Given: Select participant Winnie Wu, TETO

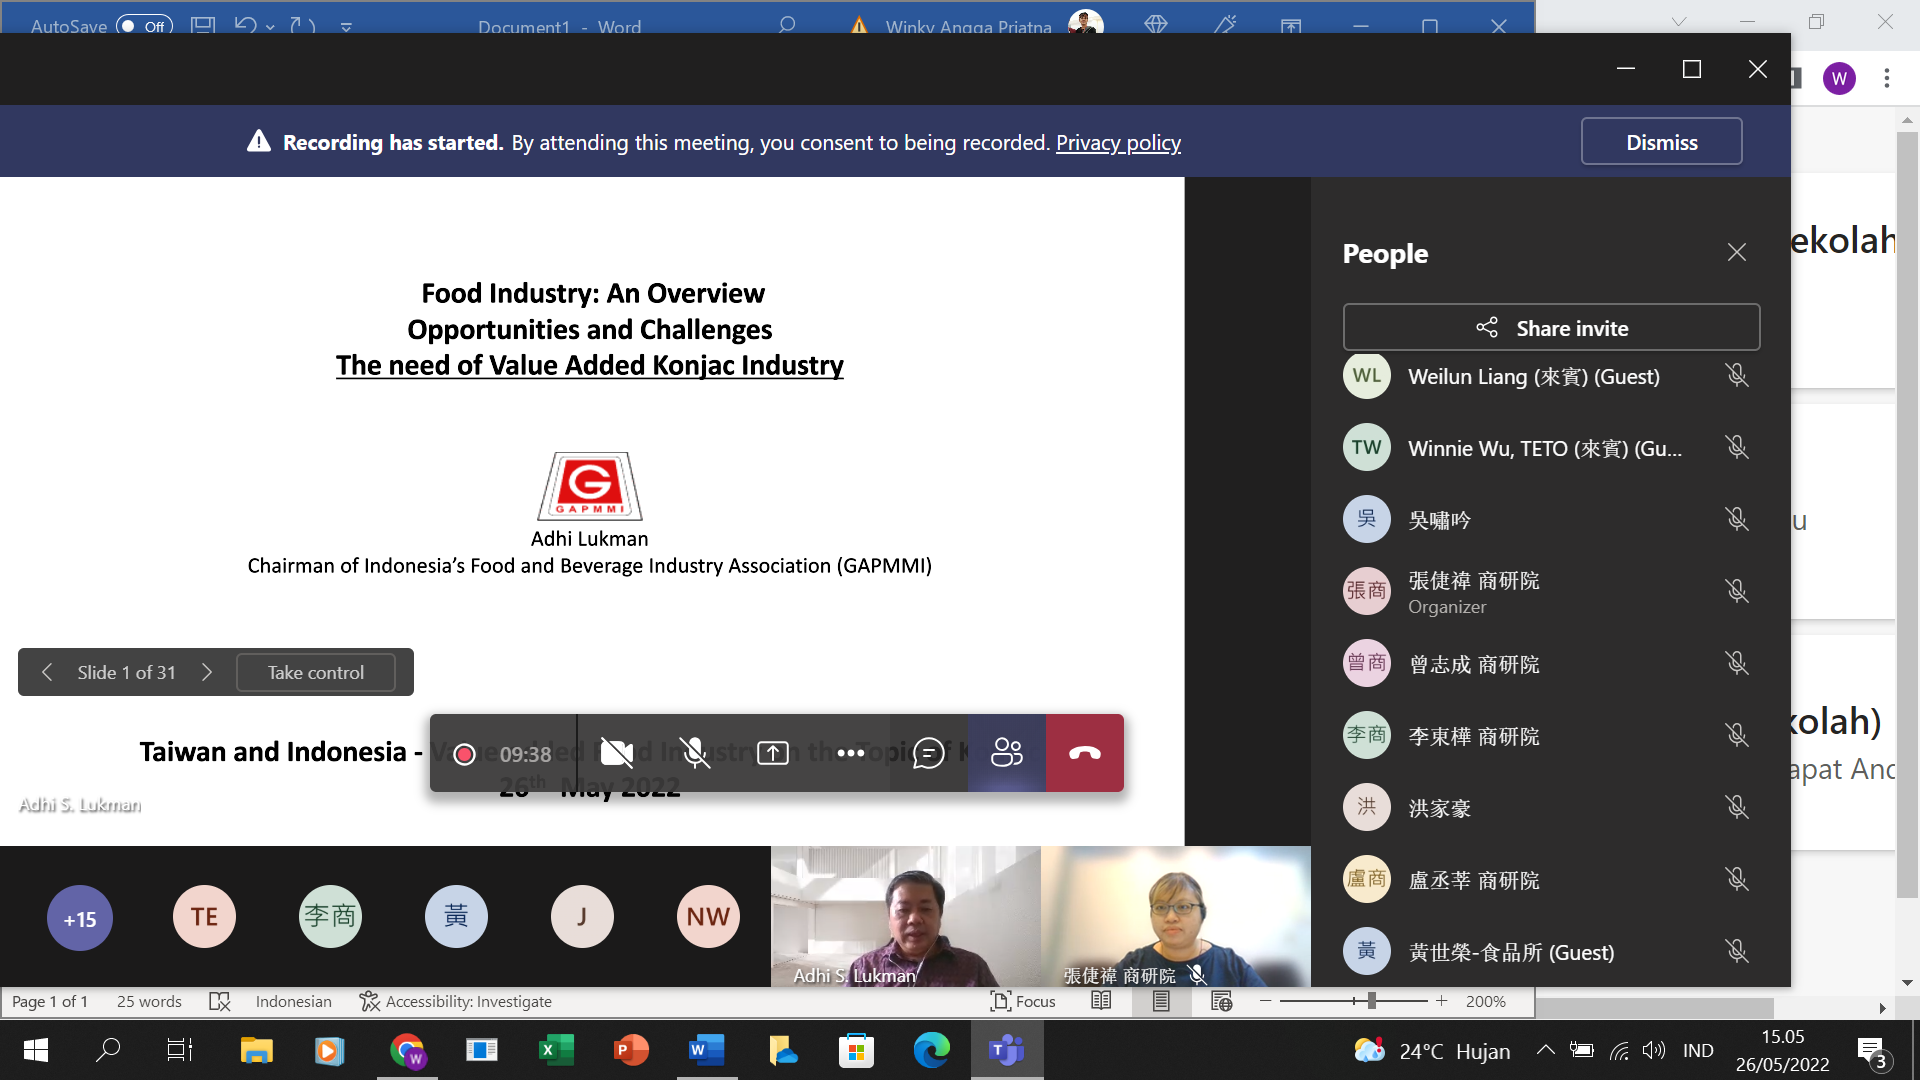Looking at the screenshot, I should tap(1551, 447).
